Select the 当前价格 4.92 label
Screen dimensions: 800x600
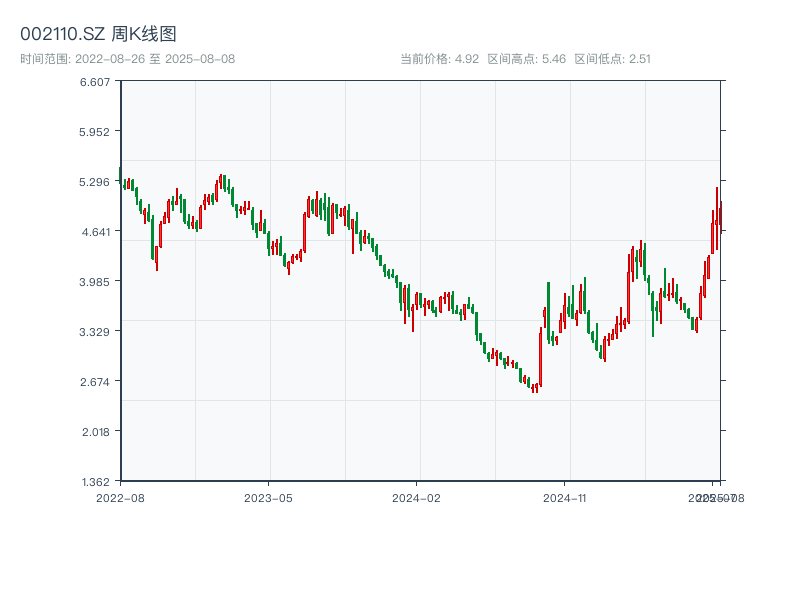(x=440, y=59)
